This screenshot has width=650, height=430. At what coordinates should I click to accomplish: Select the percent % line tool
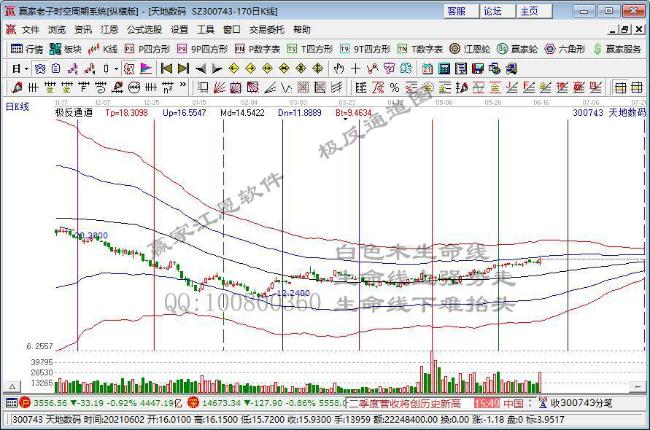394,87
